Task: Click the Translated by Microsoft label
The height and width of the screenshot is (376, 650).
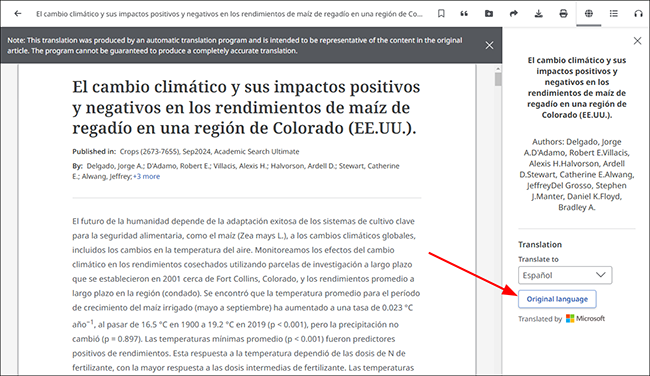Action: click(561, 318)
